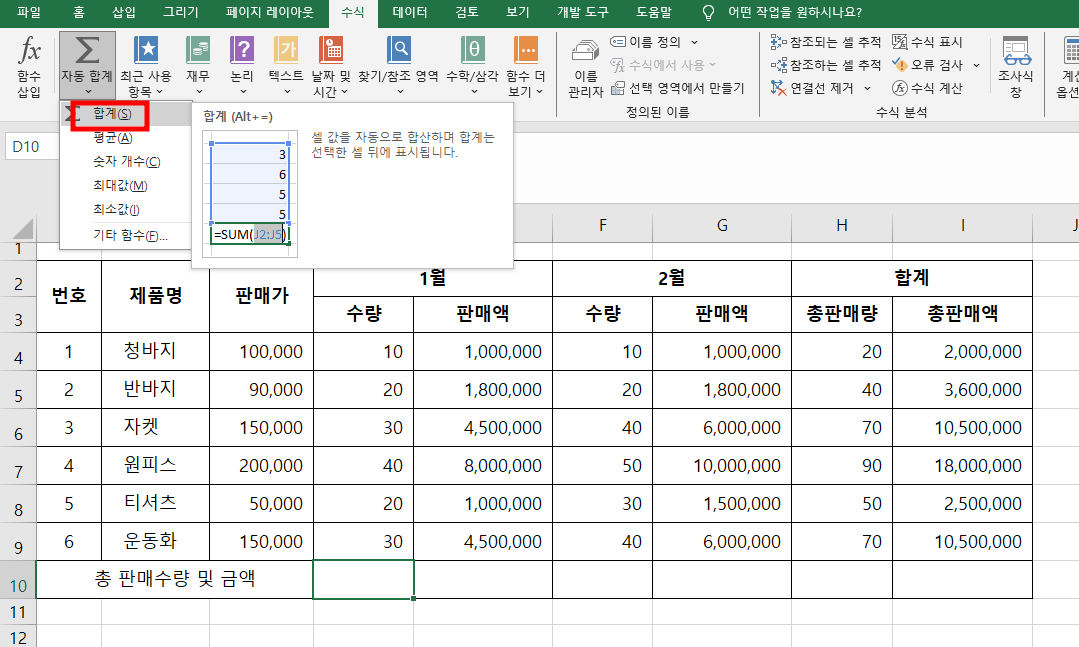Open the Name Manager (이름 관리자)
This screenshot has height=647, width=1079.
(x=586, y=66)
